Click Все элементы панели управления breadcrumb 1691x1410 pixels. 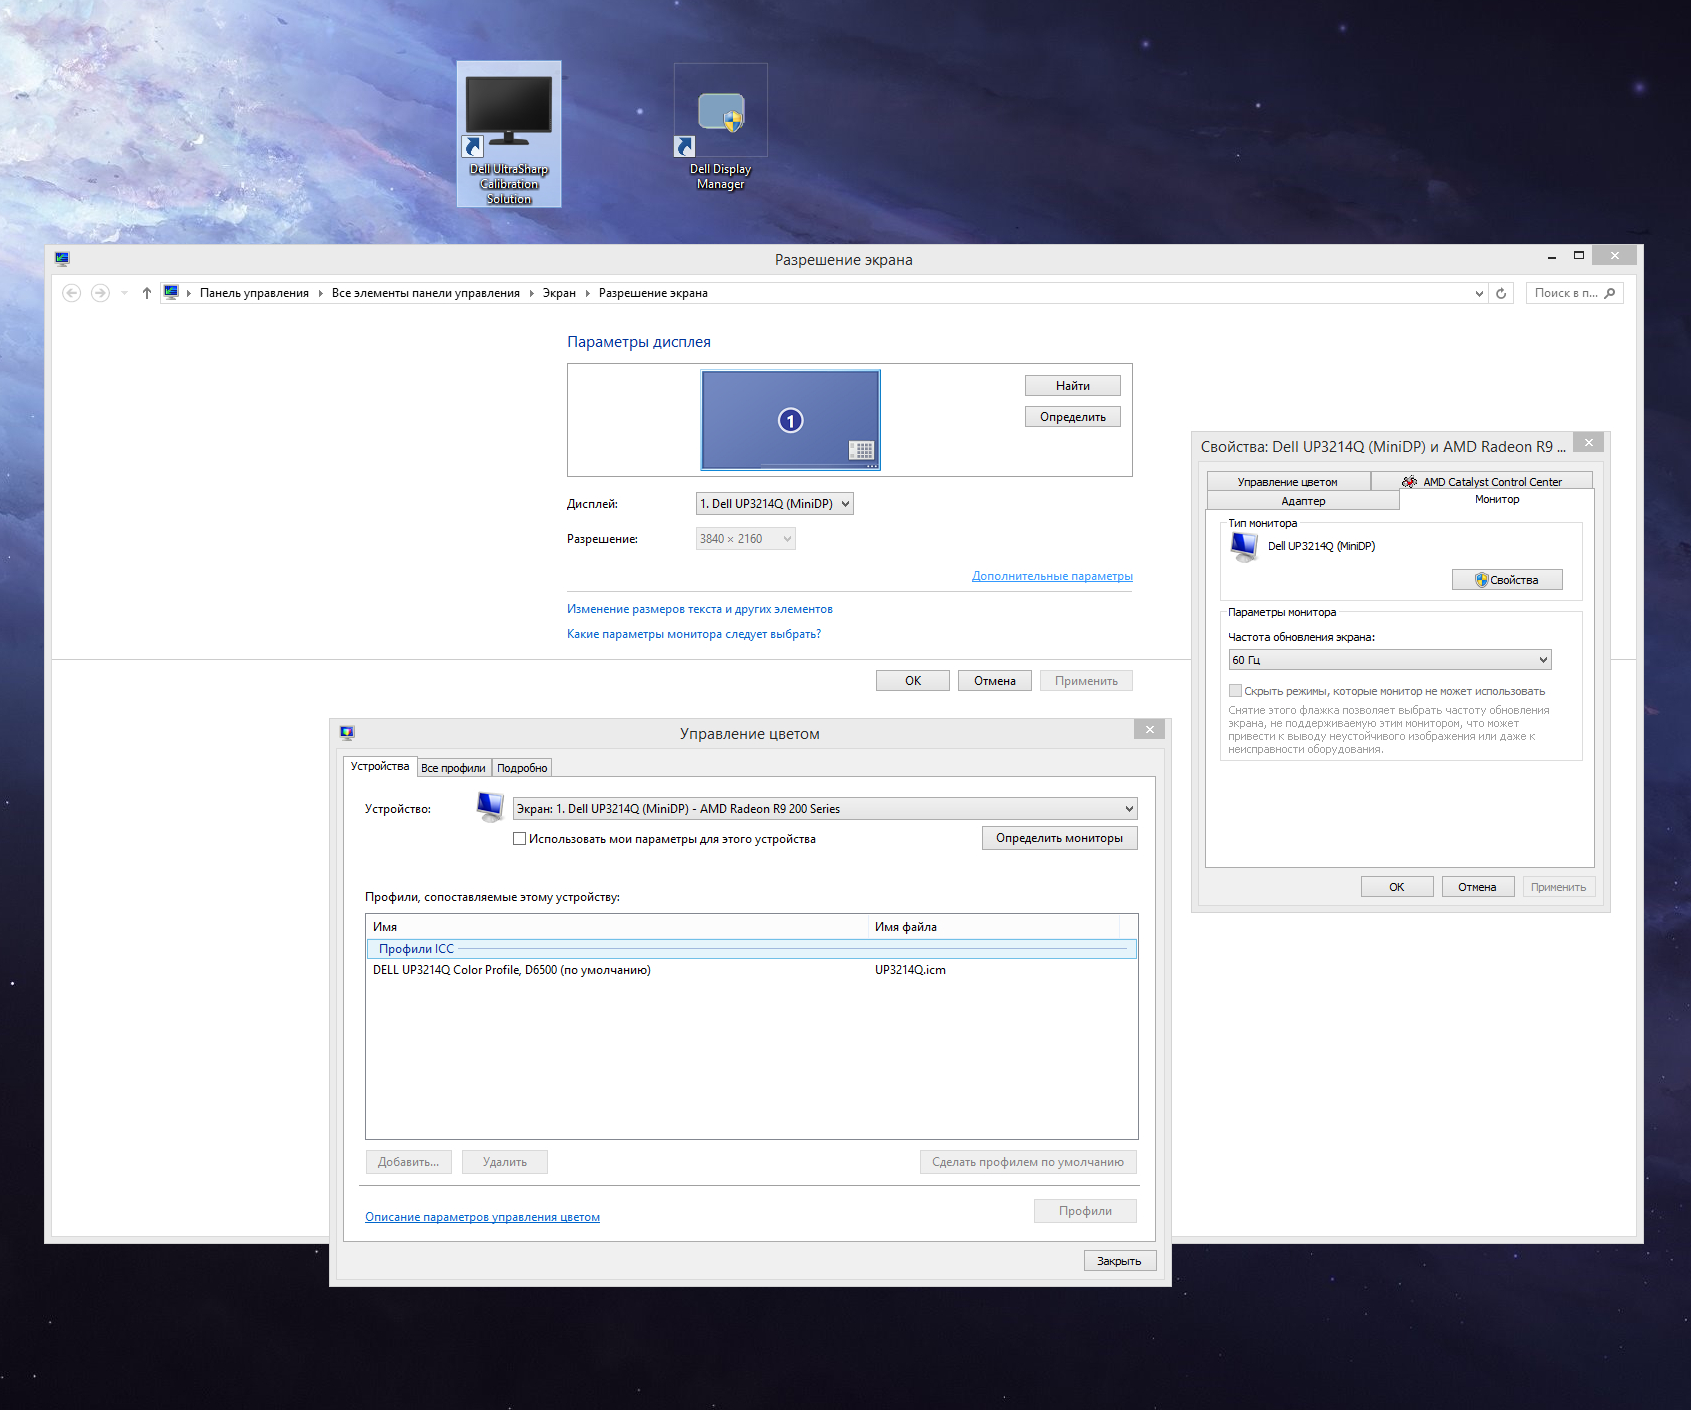[426, 293]
